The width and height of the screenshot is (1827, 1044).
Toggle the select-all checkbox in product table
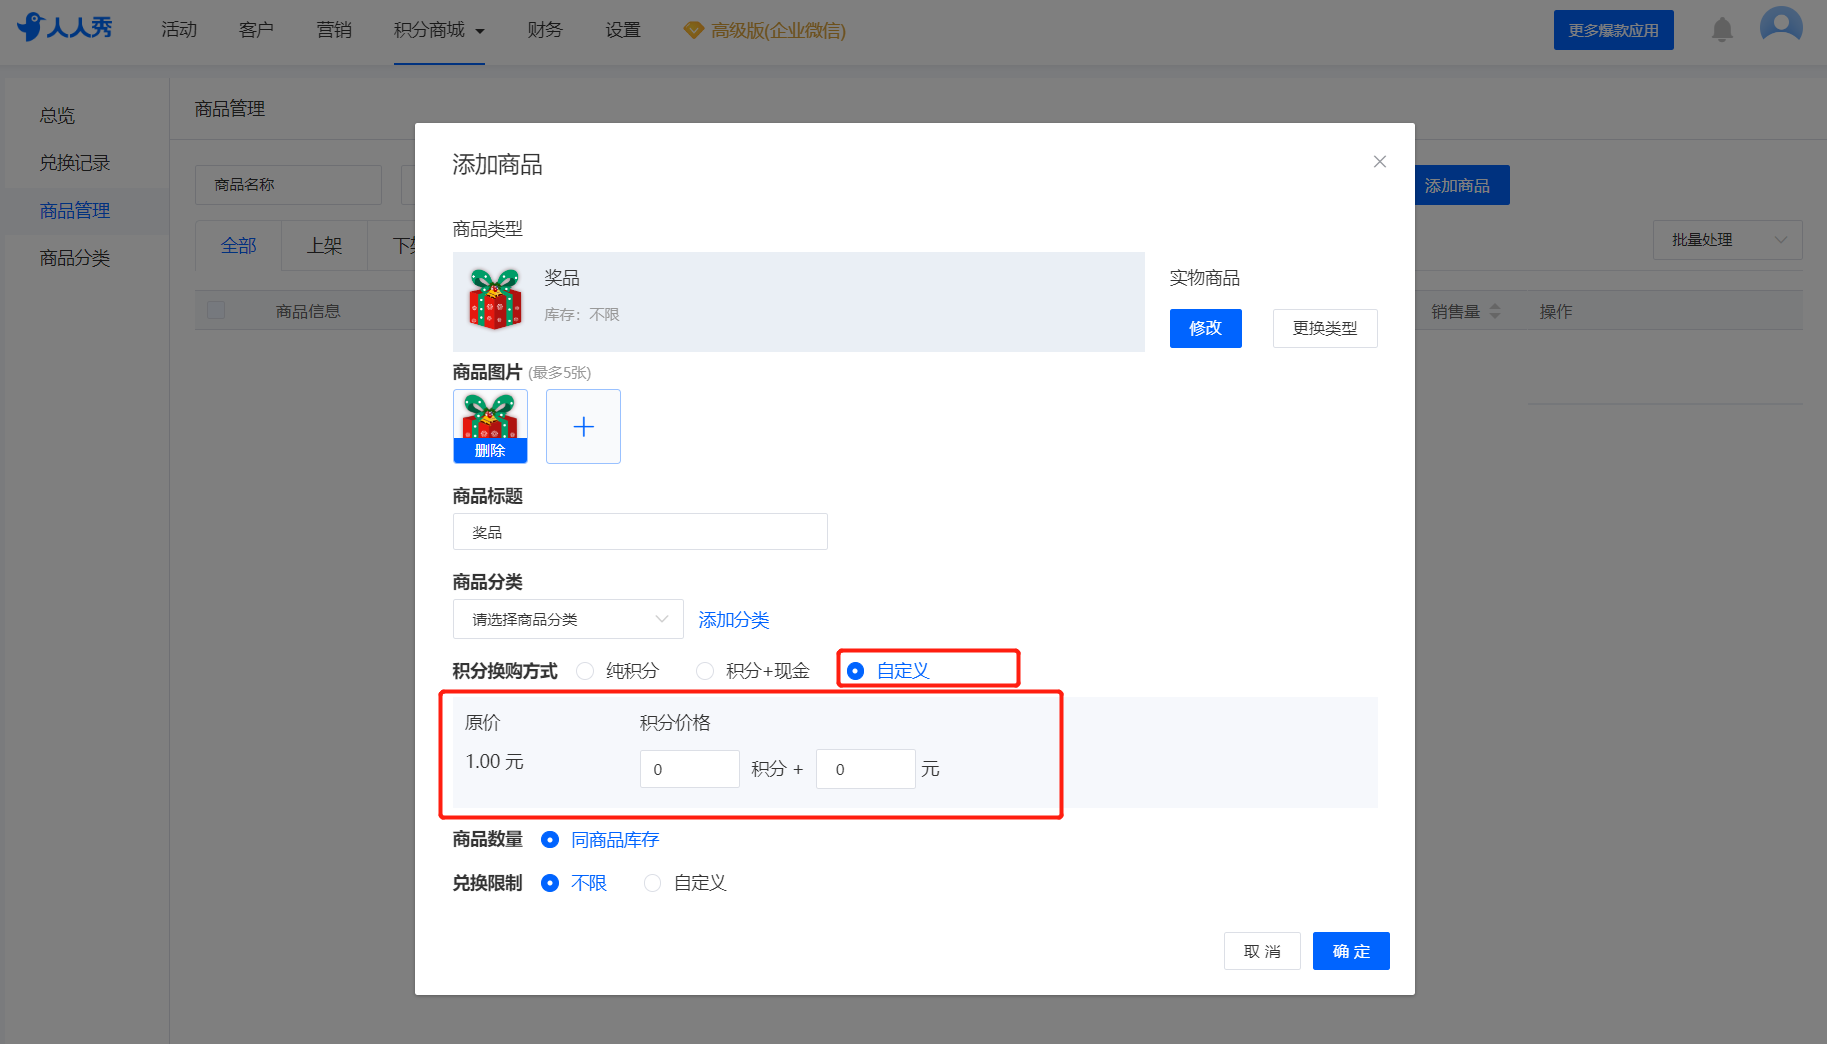(x=216, y=310)
